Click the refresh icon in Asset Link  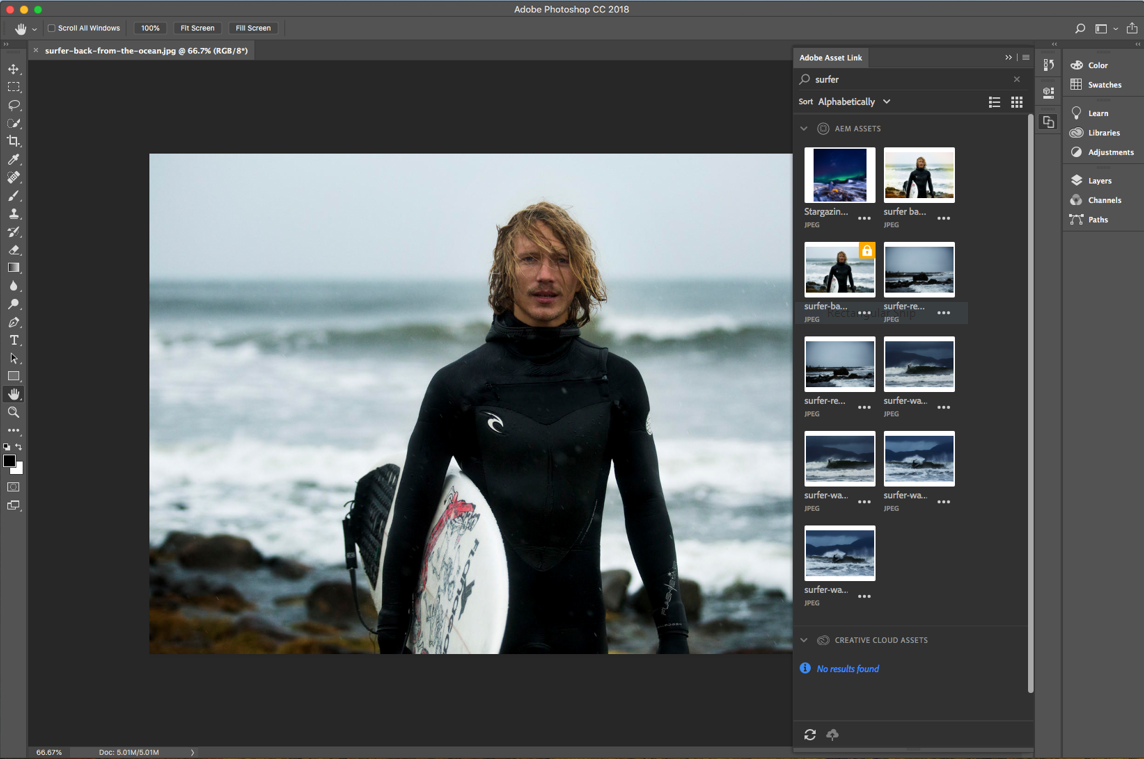pyautogui.click(x=810, y=735)
